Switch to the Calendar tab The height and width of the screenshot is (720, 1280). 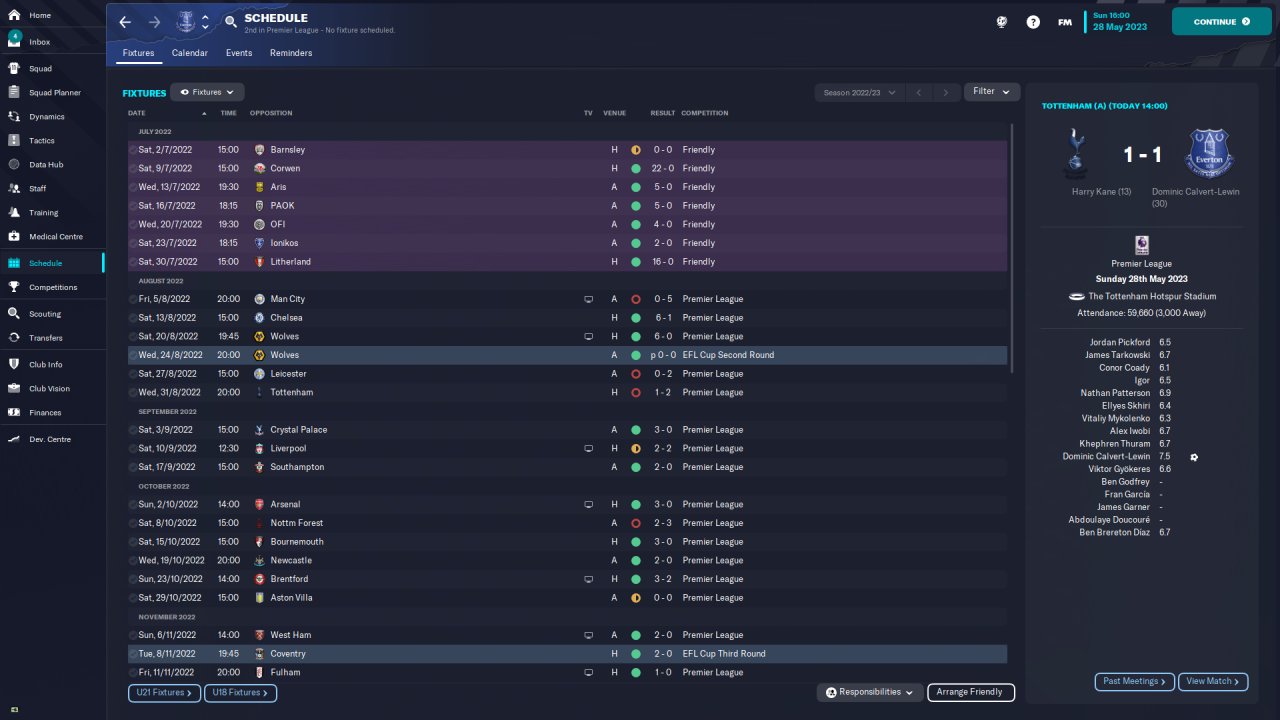point(190,53)
